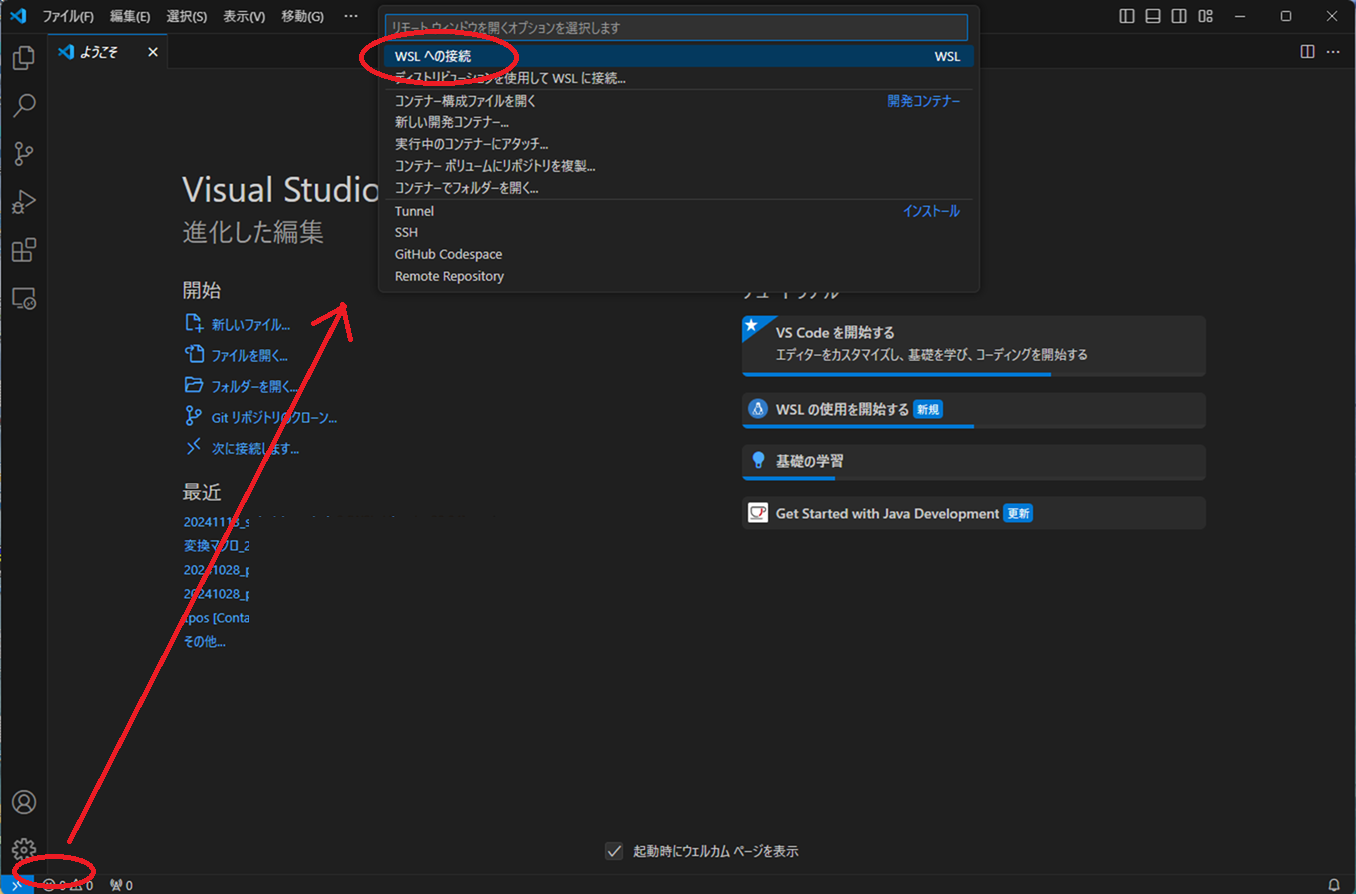This screenshot has width=1356, height=894.
Task: Open WSL の使用を開始する walkthrough
Action: click(973, 410)
